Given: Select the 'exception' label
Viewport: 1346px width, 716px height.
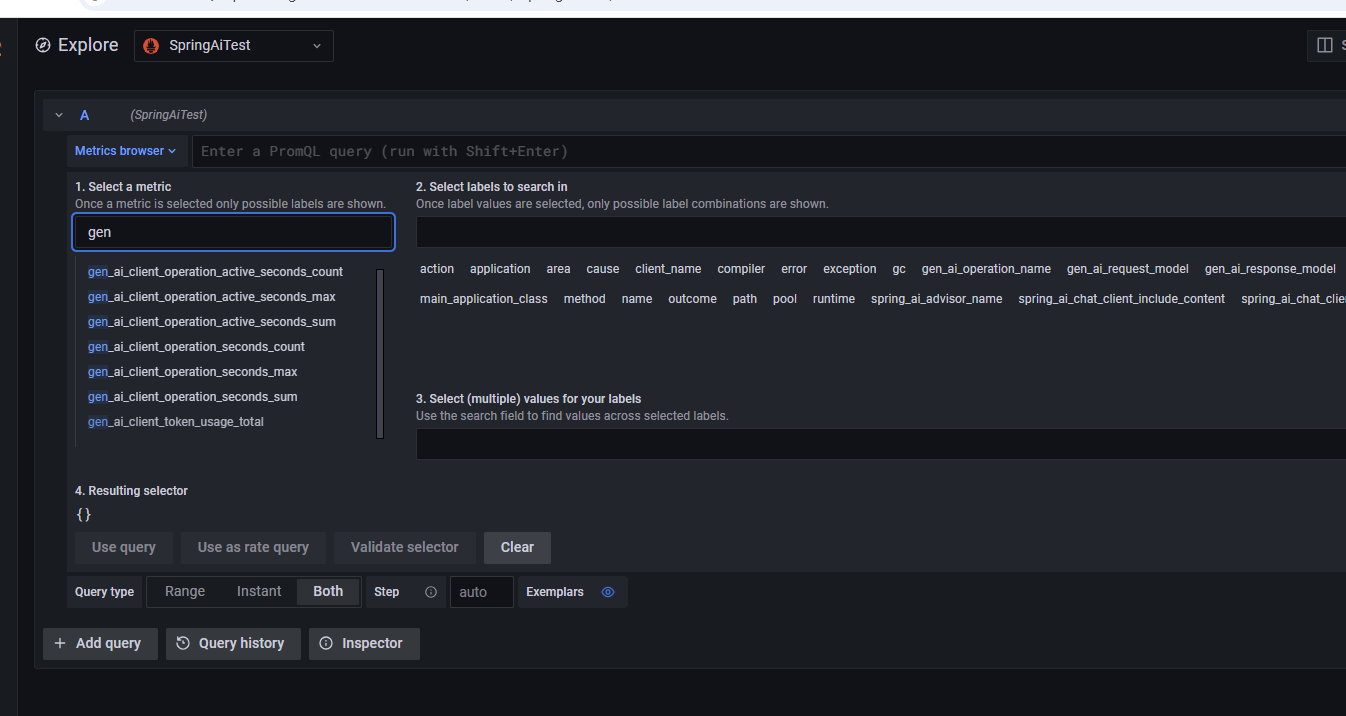Looking at the screenshot, I should [850, 269].
